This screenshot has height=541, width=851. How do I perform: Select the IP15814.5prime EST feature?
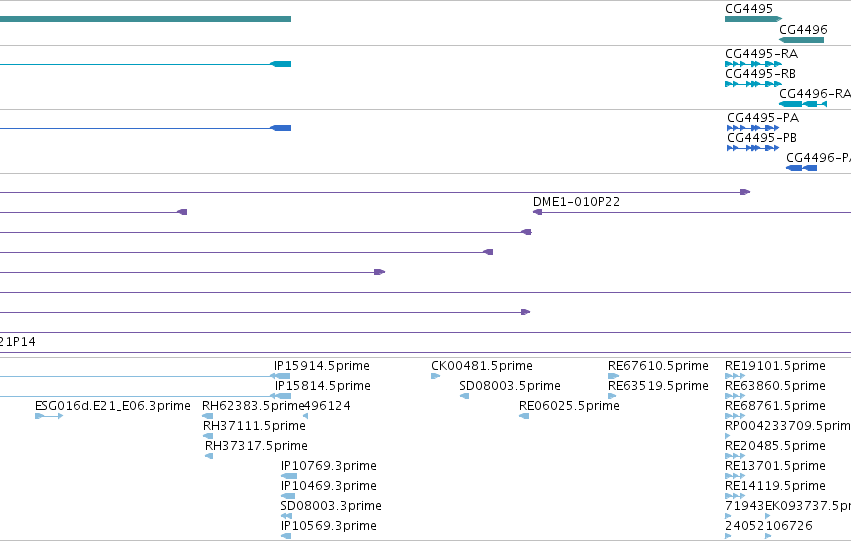(280, 396)
